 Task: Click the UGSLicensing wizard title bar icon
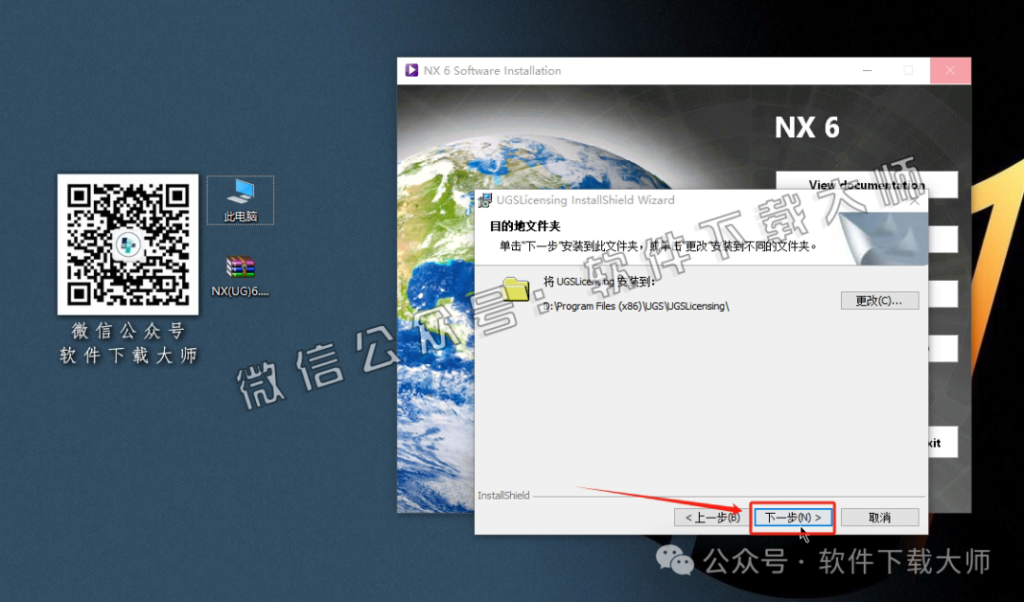point(484,200)
